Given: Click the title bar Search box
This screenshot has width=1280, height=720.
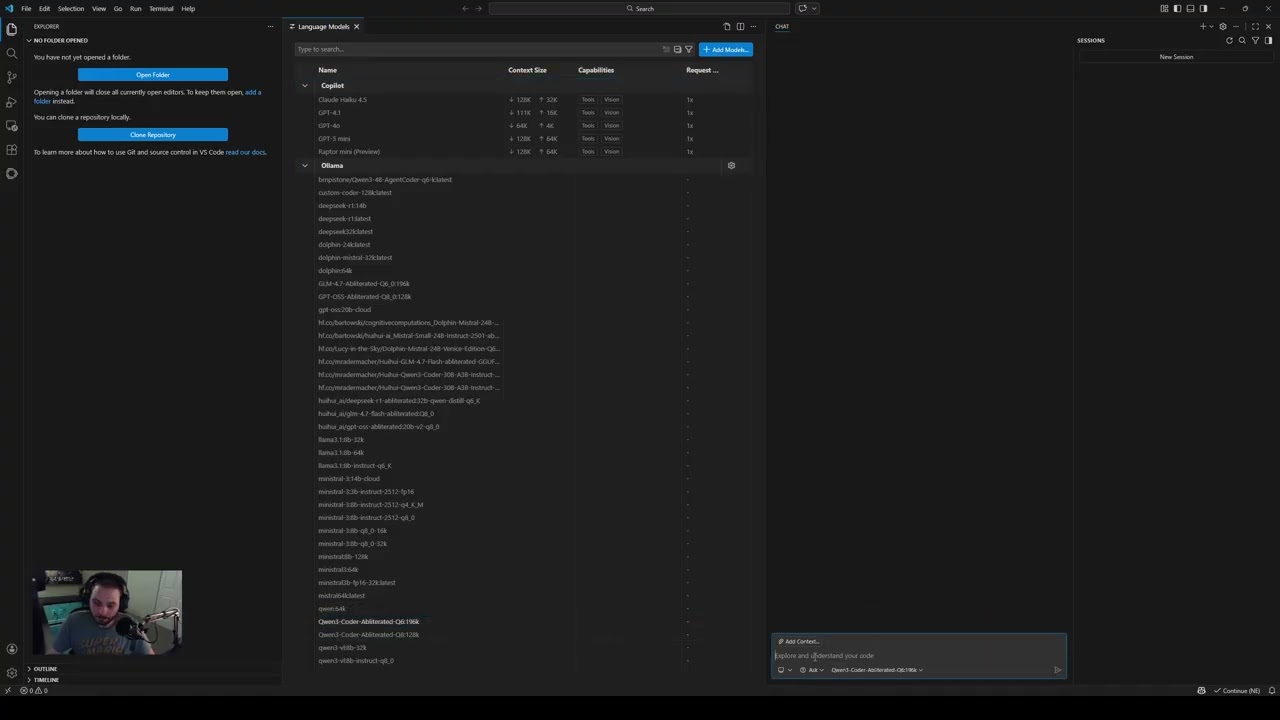Looking at the screenshot, I should [x=640, y=8].
